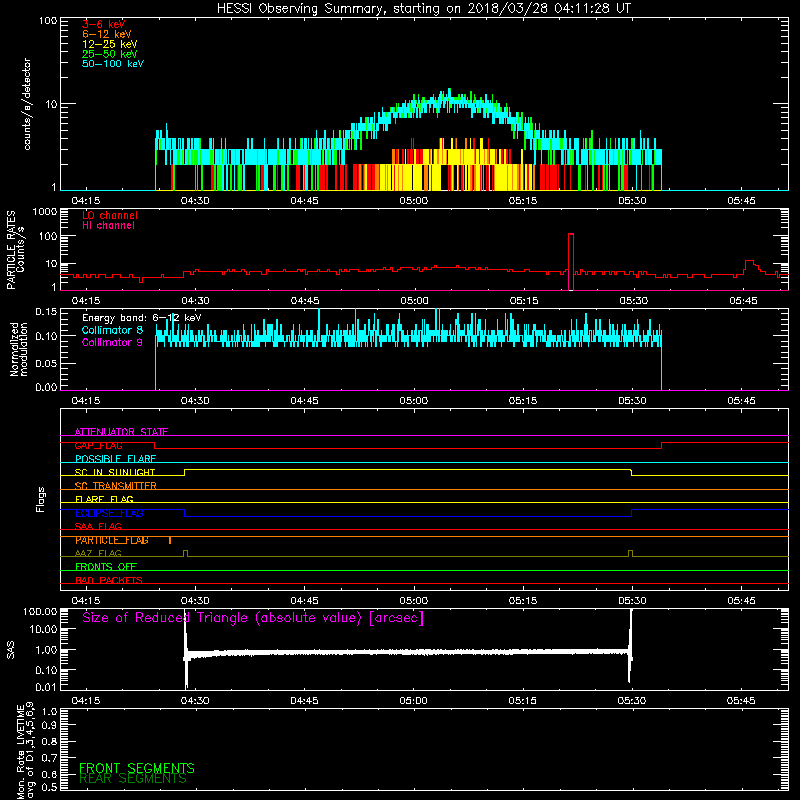Select the LO channel legend label
The height and width of the screenshot is (800, 800).
[110, 215]
